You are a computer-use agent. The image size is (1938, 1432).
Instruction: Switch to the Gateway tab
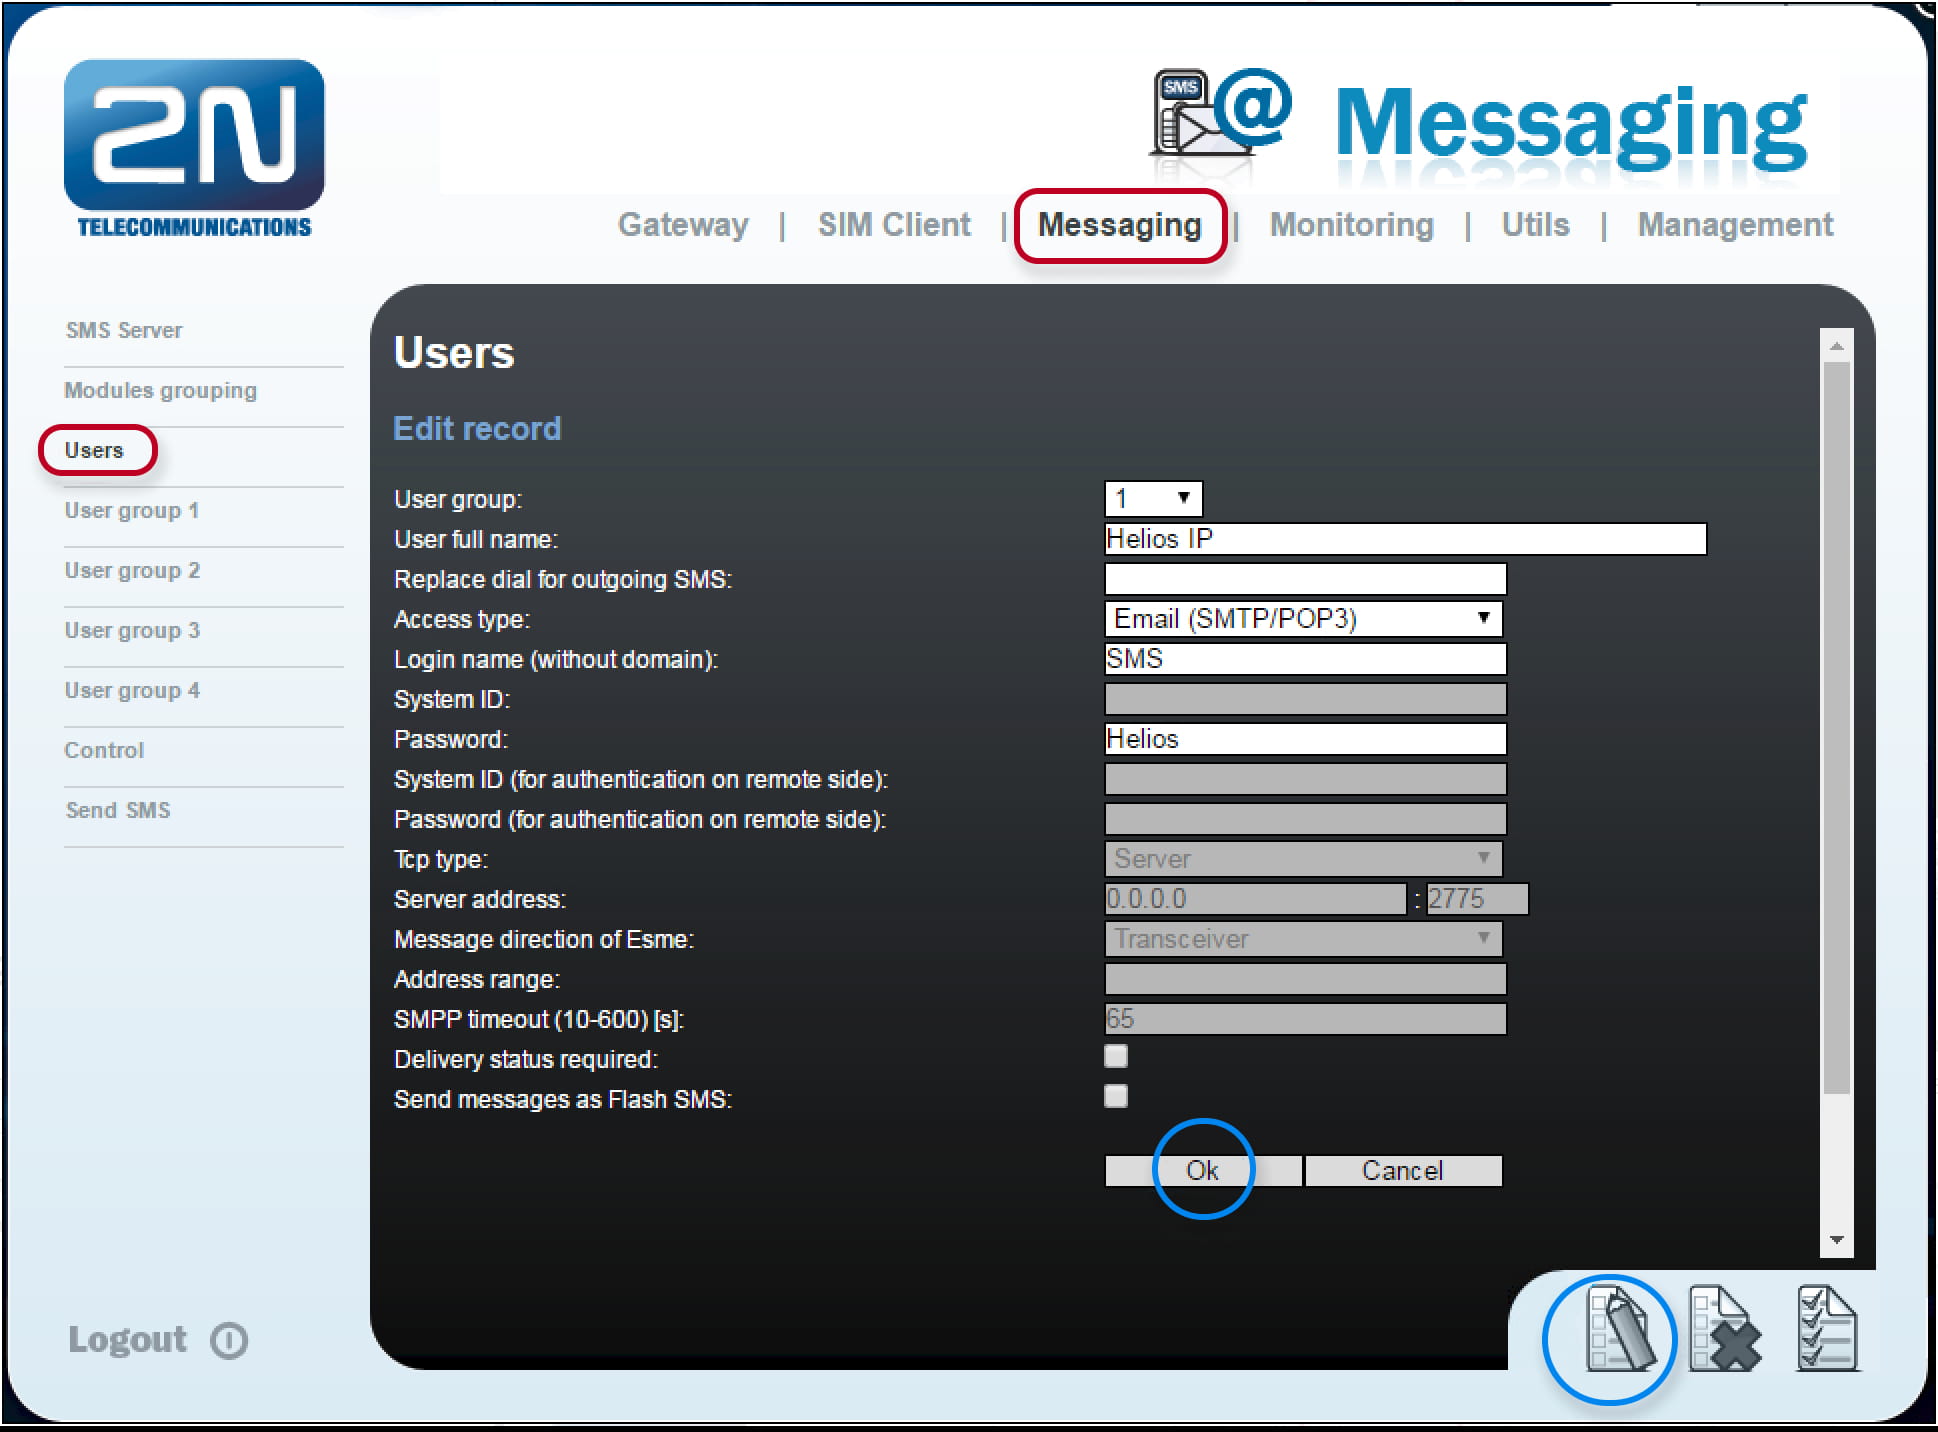[683, 225]
